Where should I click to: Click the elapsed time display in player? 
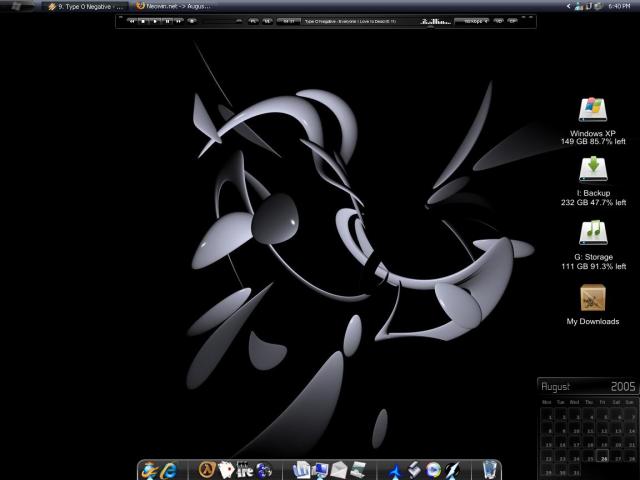click(x=289, y=21)
